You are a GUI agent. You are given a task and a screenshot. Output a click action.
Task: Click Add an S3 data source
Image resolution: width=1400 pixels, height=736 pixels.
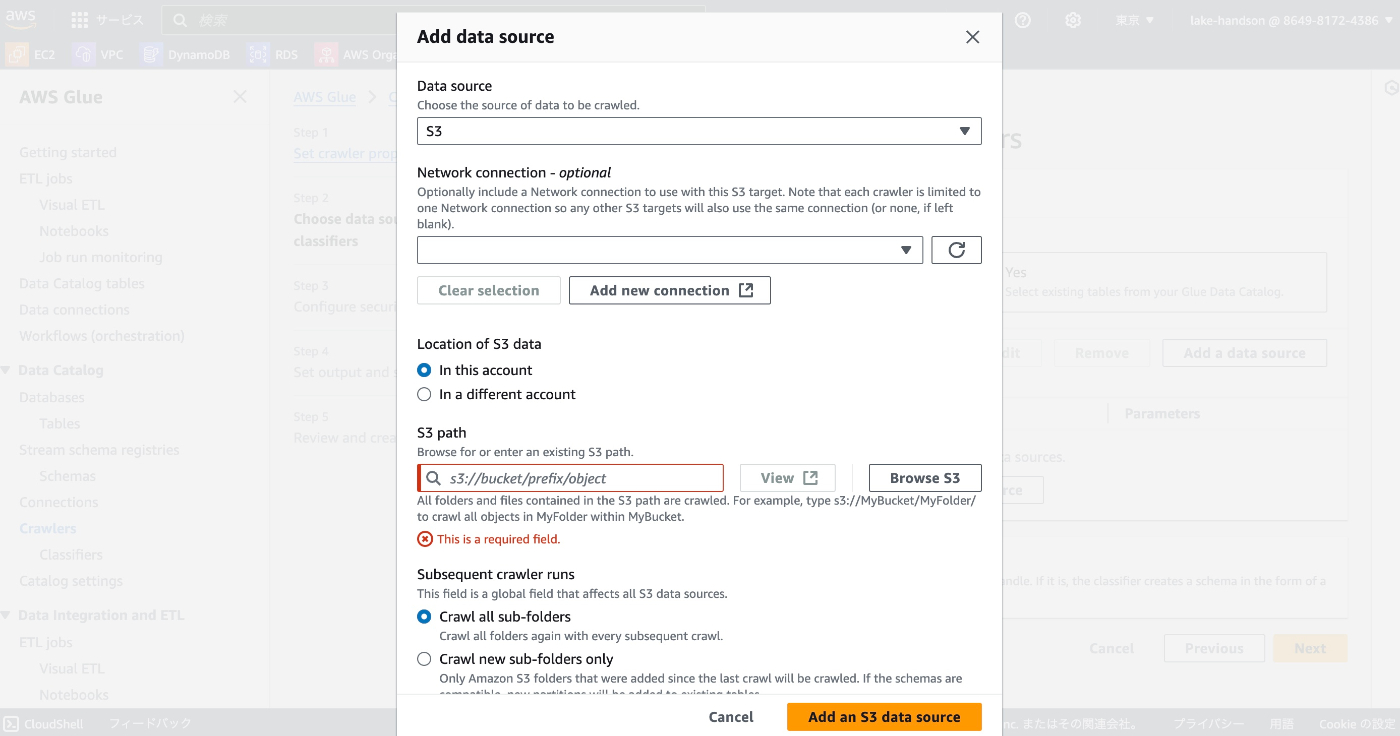coord(884,717)
